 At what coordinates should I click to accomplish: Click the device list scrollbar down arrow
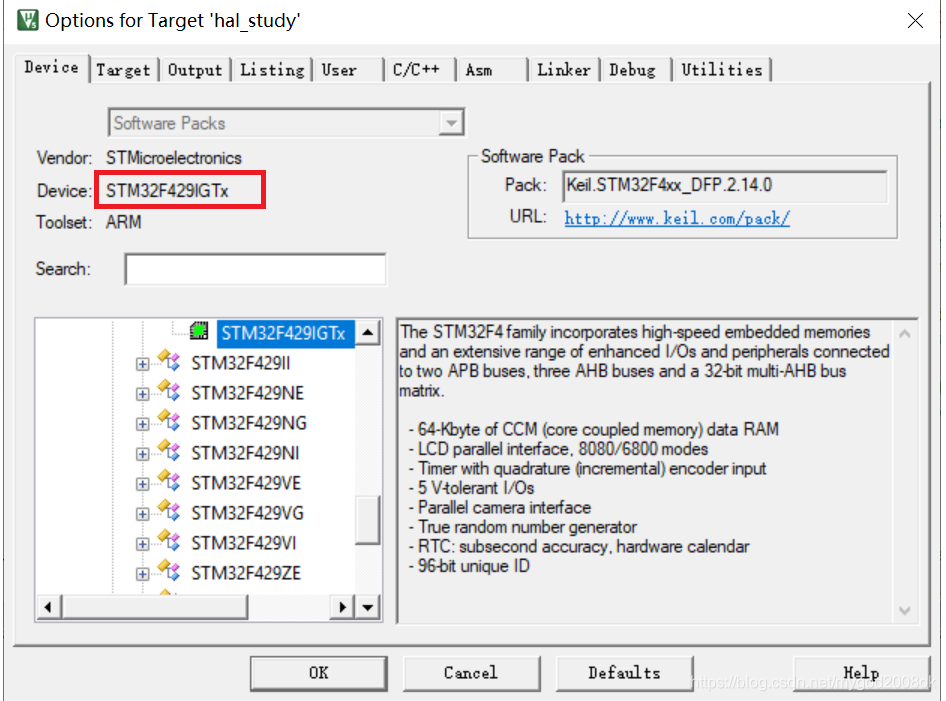[x=367, y=606]
